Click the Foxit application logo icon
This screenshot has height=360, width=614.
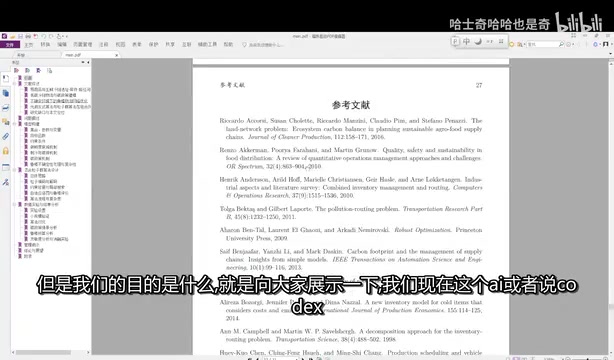(x=4, y=36)
